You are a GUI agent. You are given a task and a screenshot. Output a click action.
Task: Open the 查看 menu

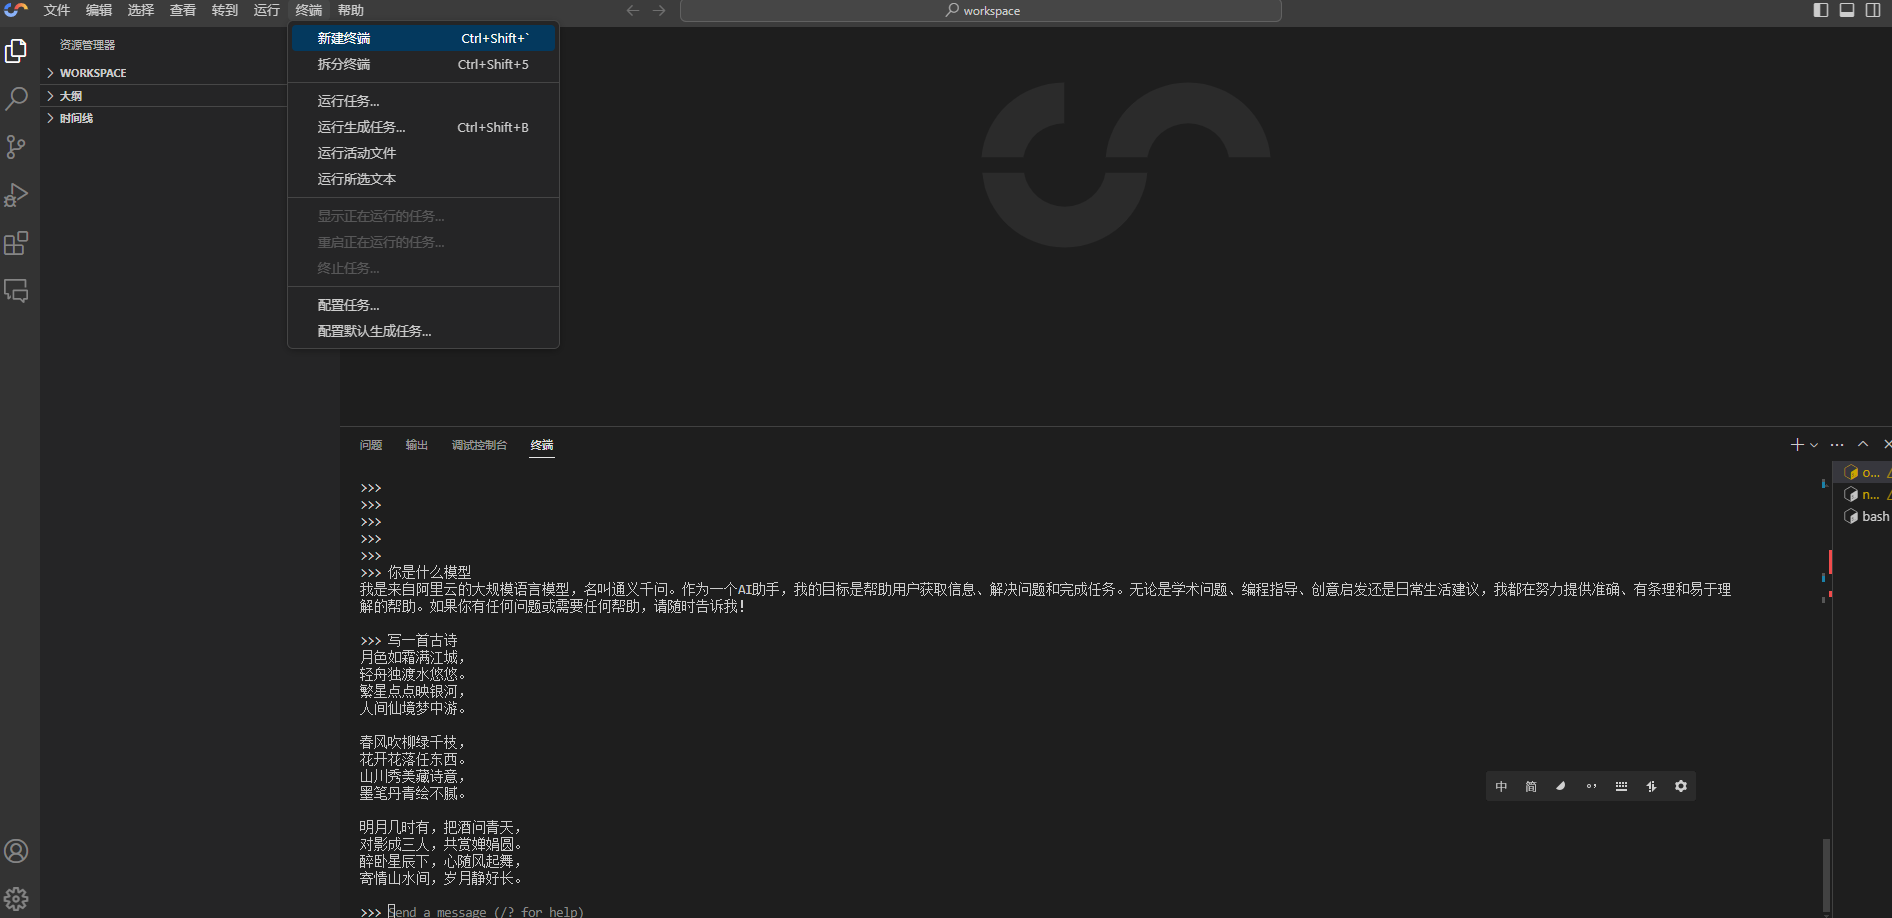(x=183, y=10)
